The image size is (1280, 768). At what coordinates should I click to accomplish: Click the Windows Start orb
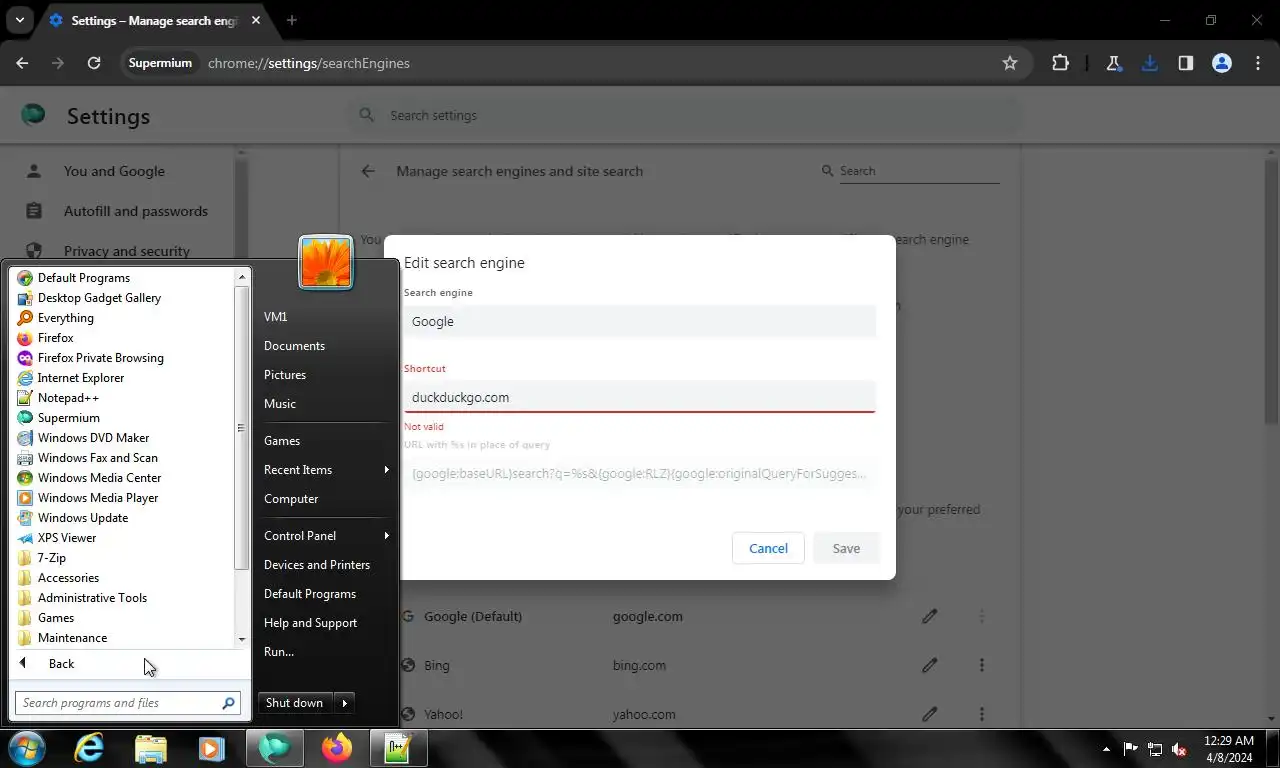click(26, 748)
